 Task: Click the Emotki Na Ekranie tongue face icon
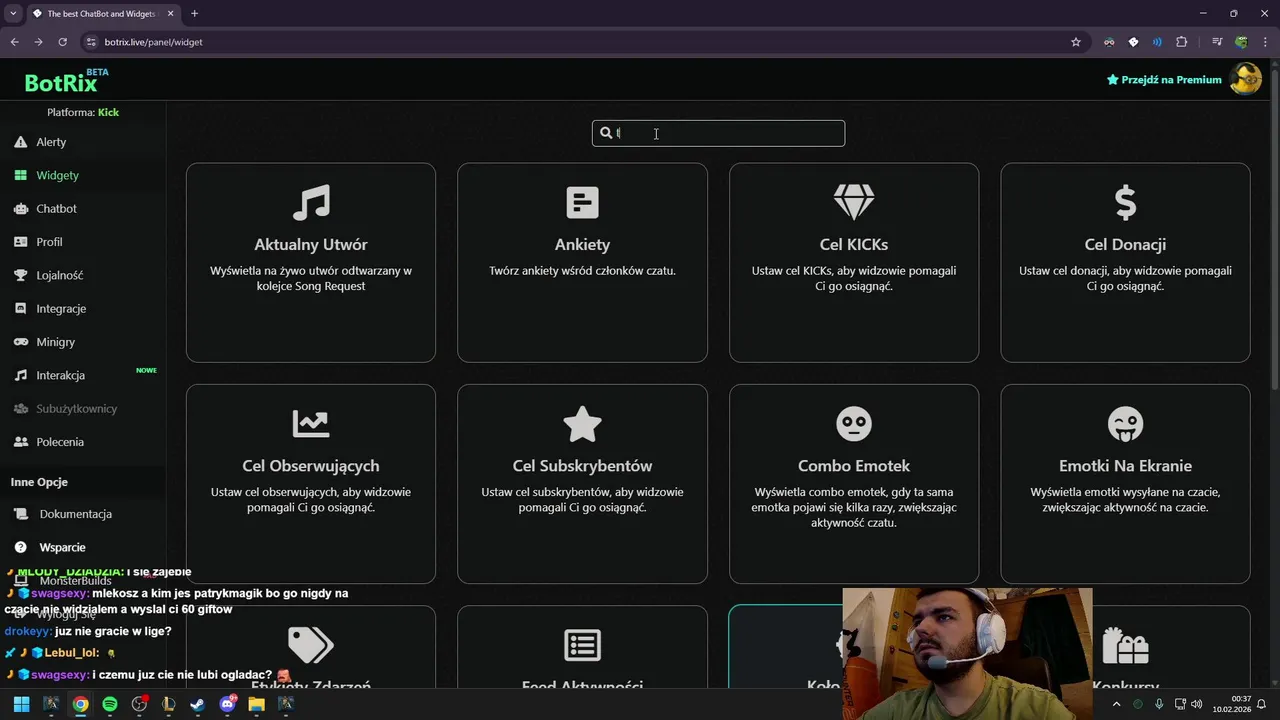[1125, 424]
